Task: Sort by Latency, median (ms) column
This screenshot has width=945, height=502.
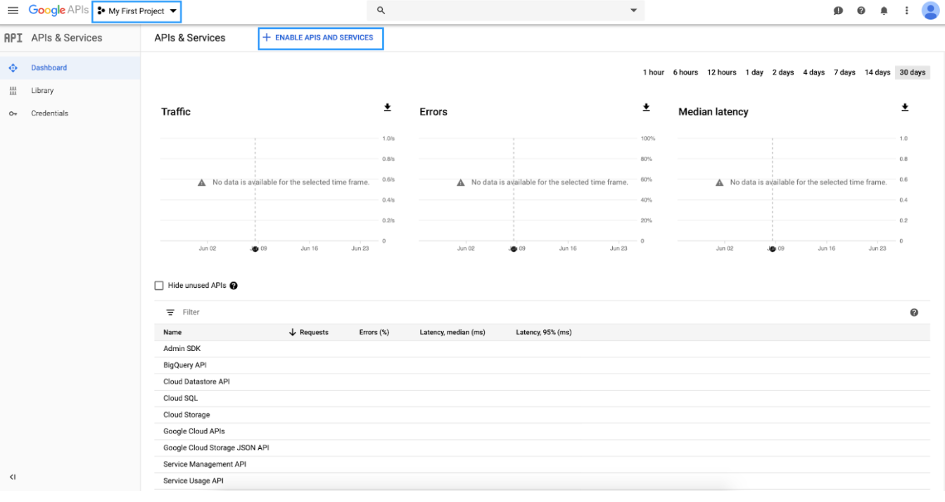Action: [452, 332]
